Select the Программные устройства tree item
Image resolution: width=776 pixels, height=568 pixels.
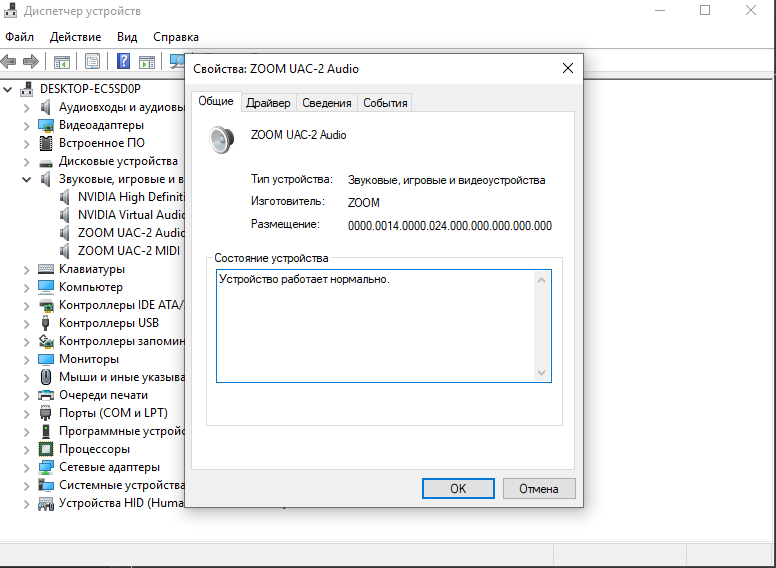pos(122,431)
